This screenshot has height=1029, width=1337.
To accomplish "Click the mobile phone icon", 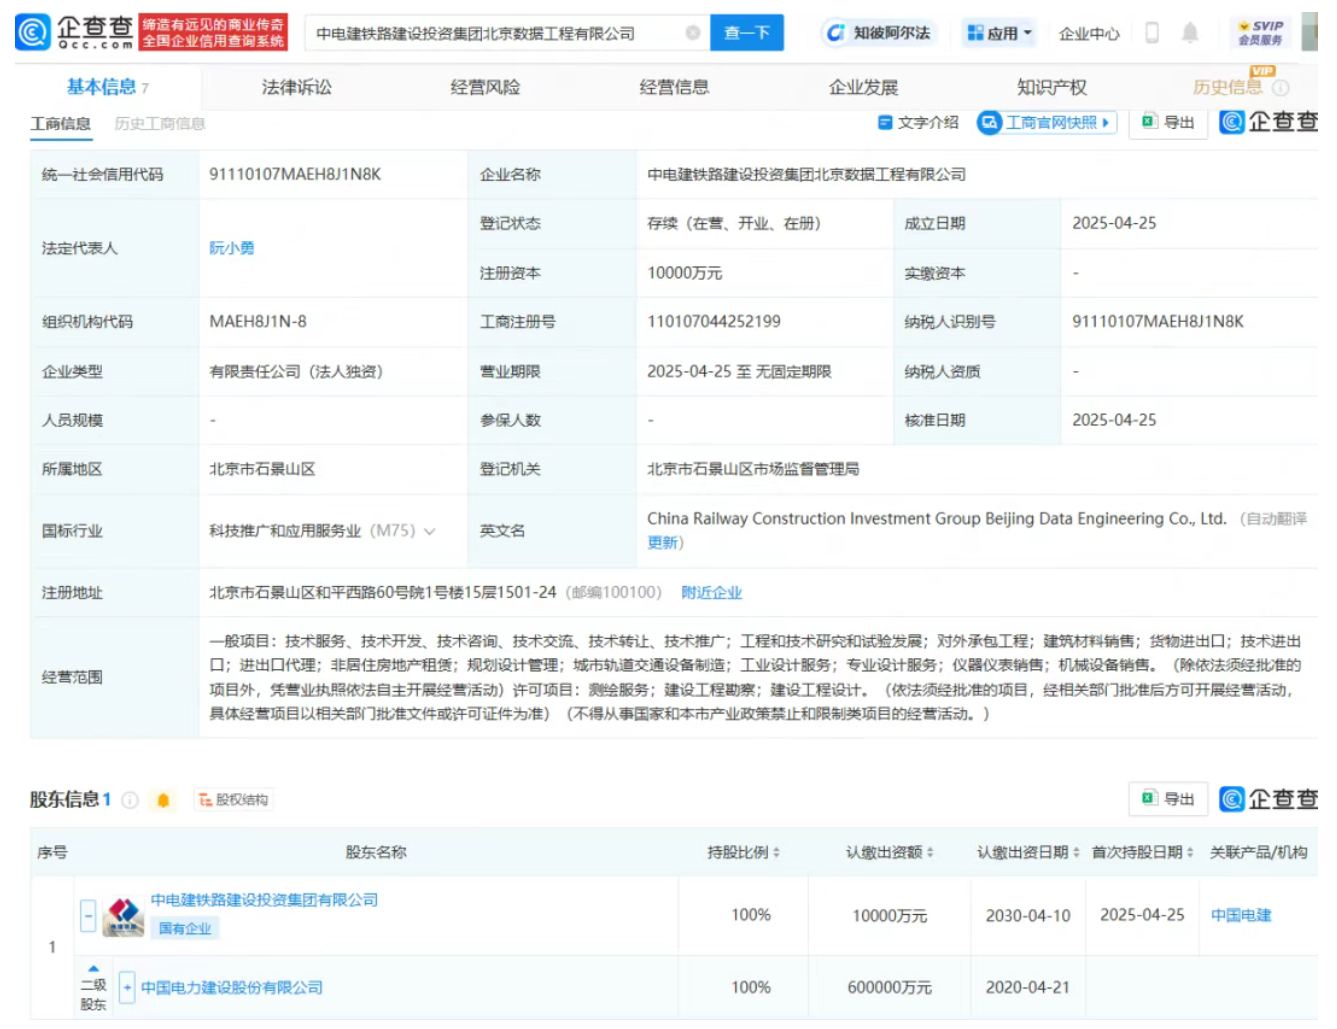I will tap(1152, 33).
